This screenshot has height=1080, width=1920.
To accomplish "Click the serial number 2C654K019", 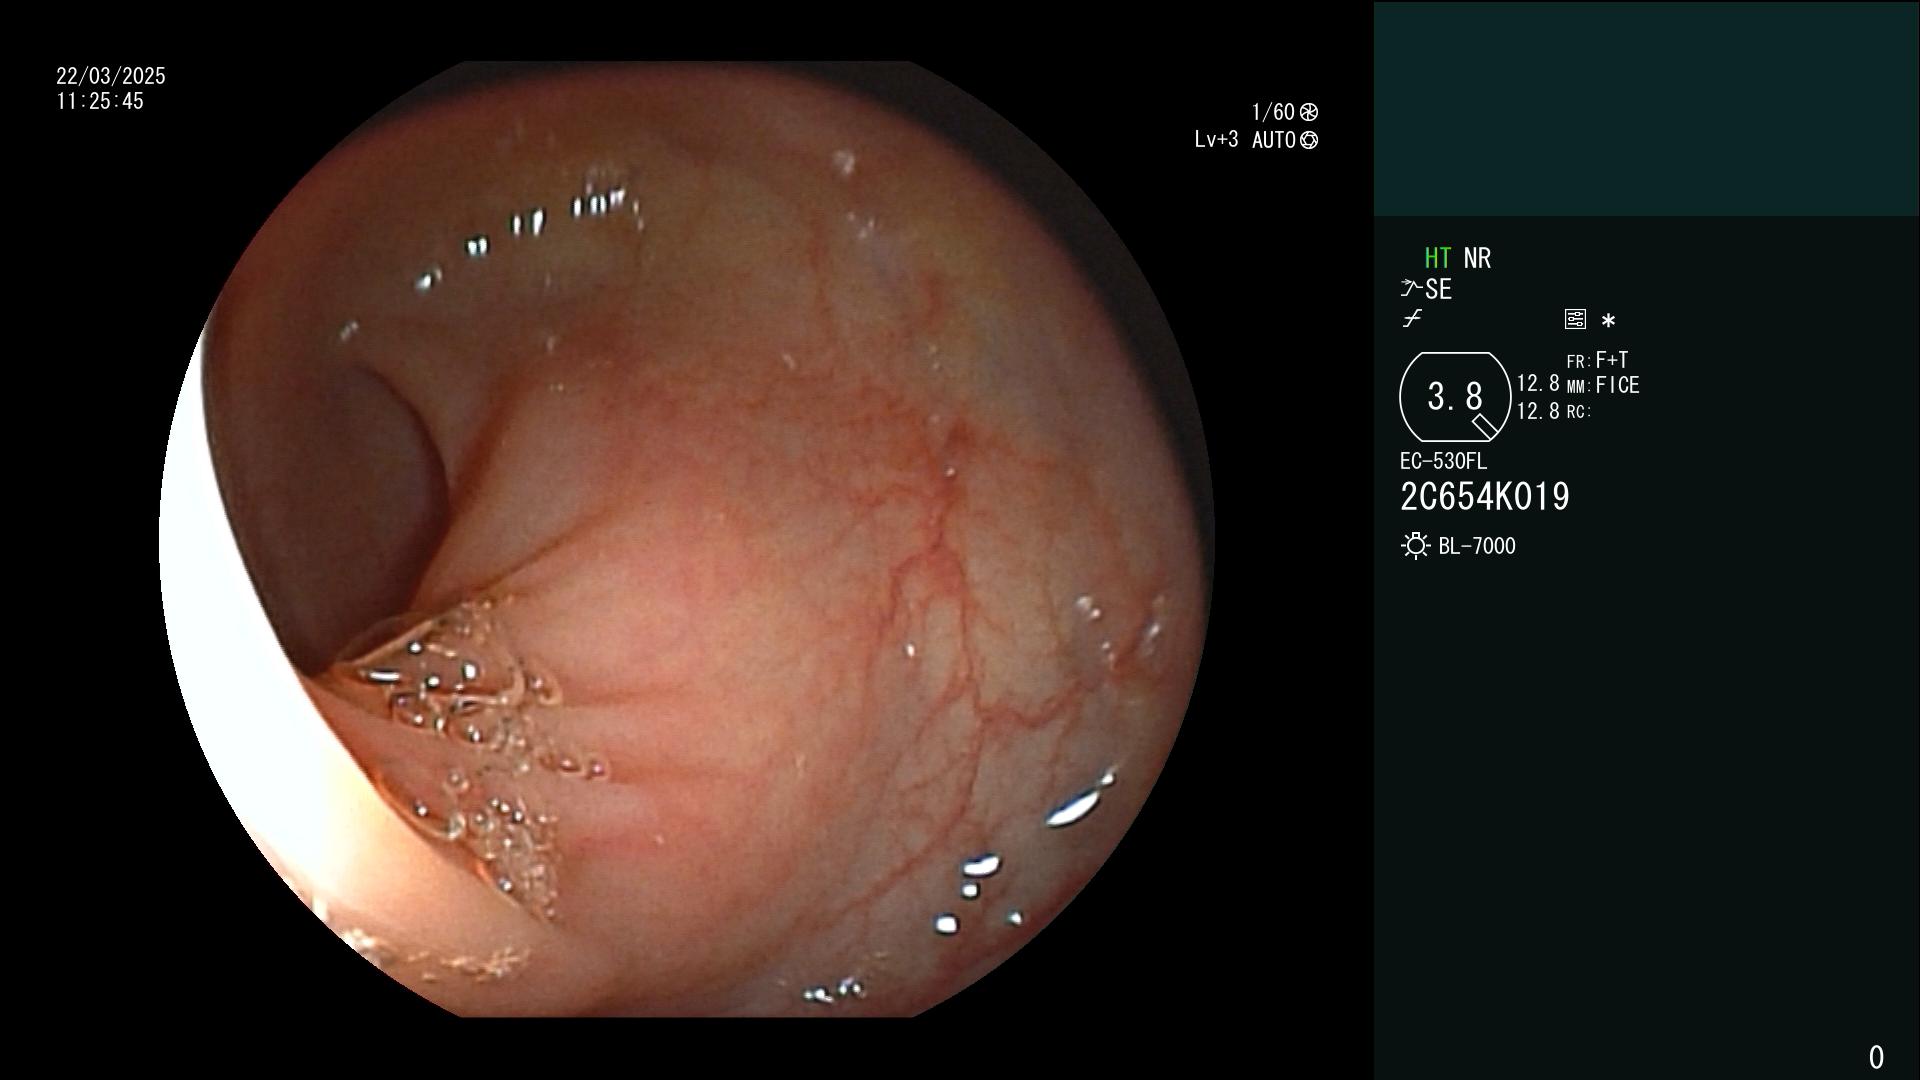I will [x=1485, y=496].
